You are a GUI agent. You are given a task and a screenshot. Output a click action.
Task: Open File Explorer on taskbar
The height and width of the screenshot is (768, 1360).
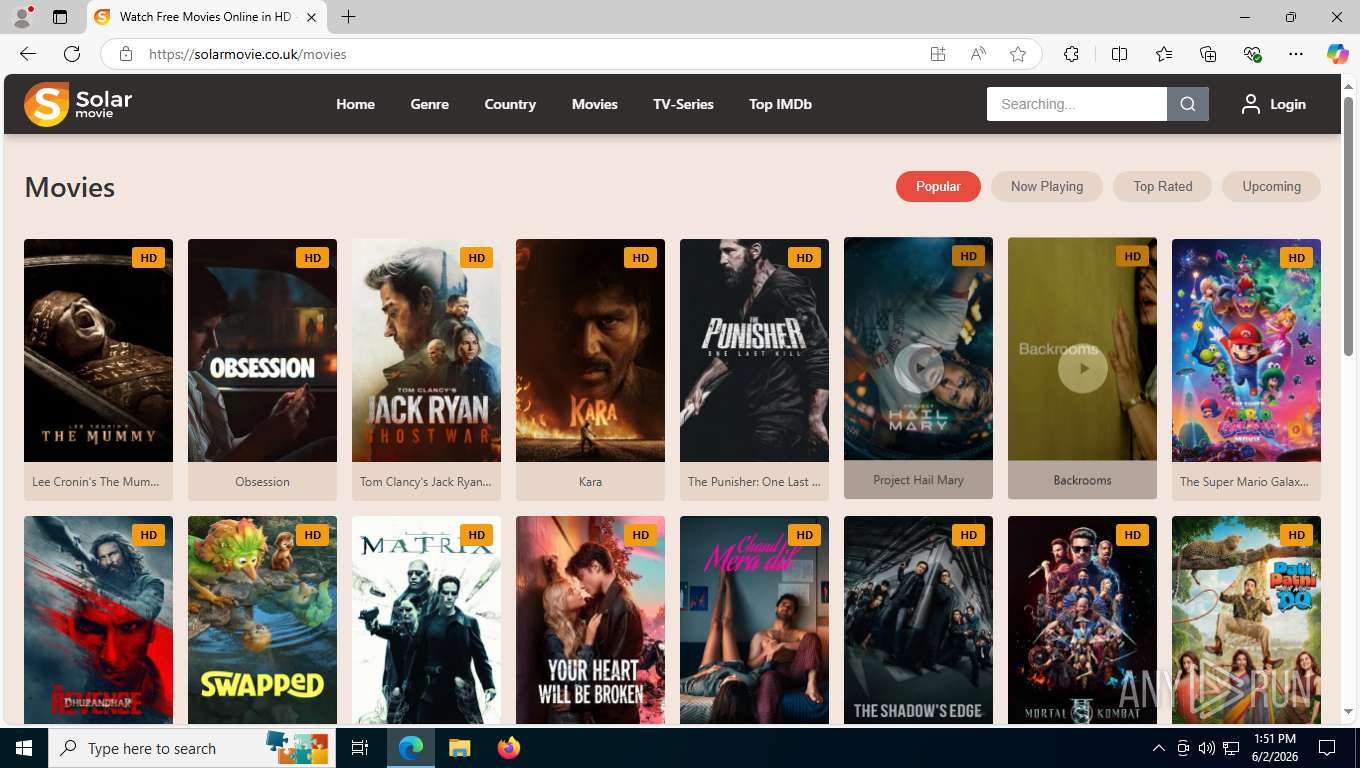tap(459, 748)
